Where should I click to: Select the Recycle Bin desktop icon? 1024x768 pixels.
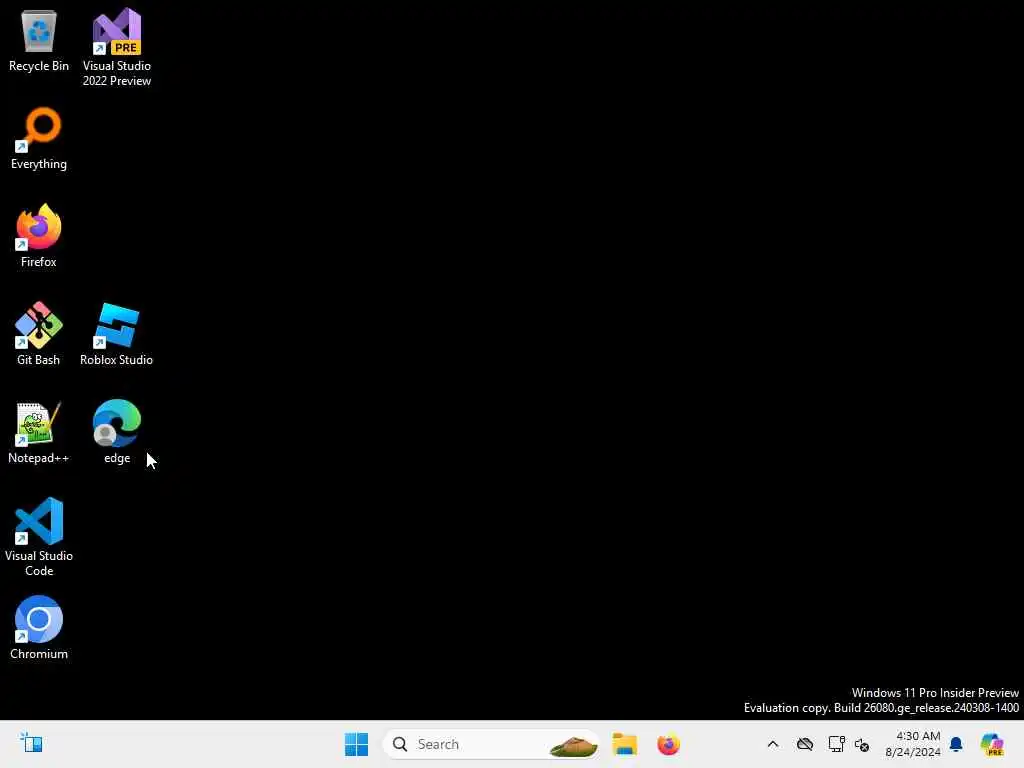pyautogui.click(x=39, y=41)
